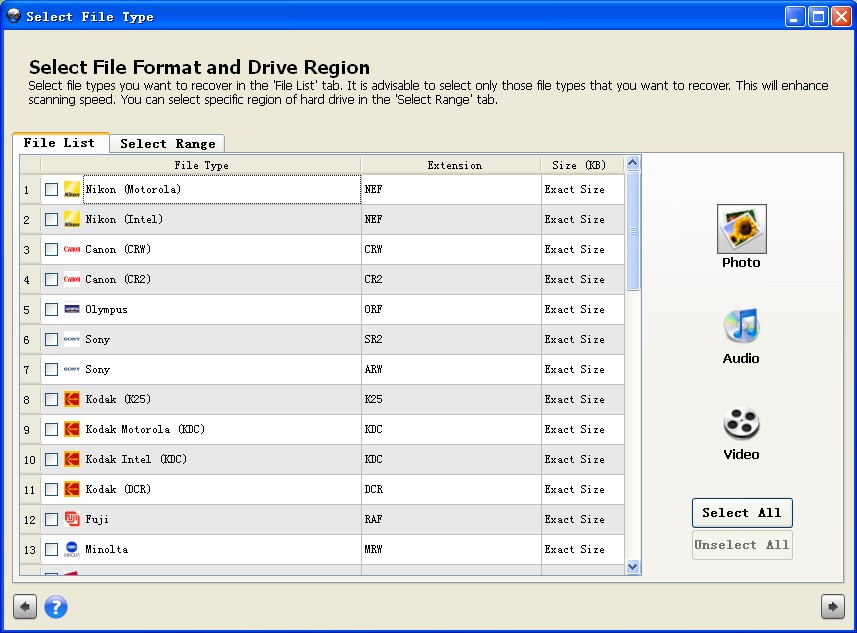Image resolution: width=857 pixels, height=633 pixels.
Task: Check the Nikon (Intel) checkbox
Action: point(51,220)
